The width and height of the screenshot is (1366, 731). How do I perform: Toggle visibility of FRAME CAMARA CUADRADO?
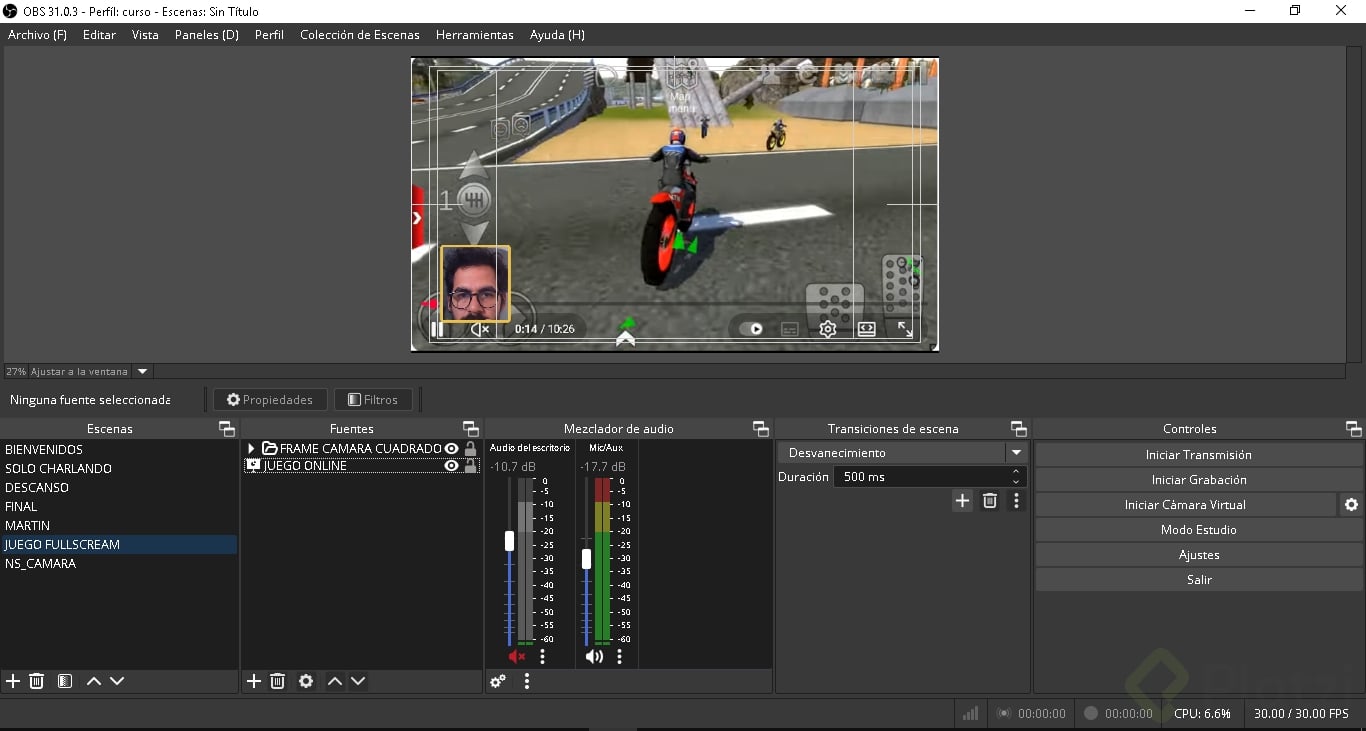click(x=452, y=449)
